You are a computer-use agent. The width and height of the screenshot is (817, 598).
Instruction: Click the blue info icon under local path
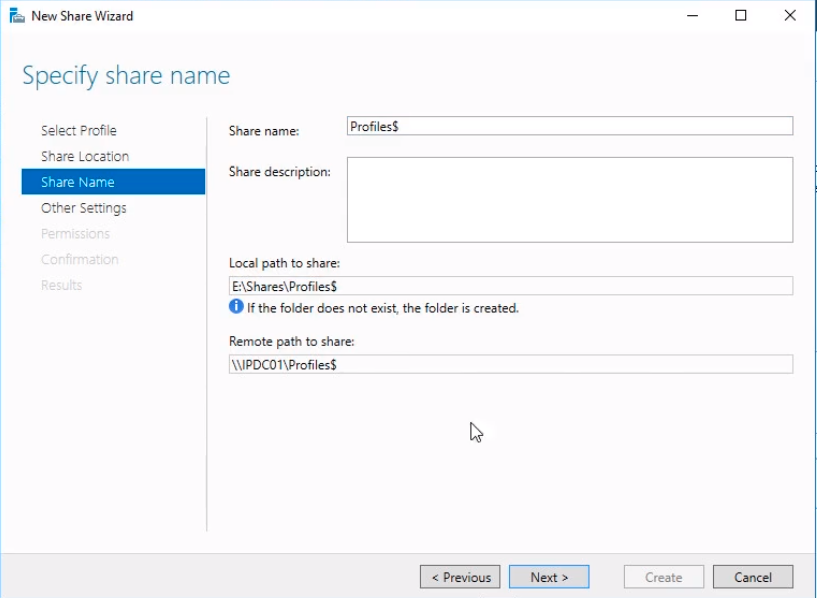point(236,308)
